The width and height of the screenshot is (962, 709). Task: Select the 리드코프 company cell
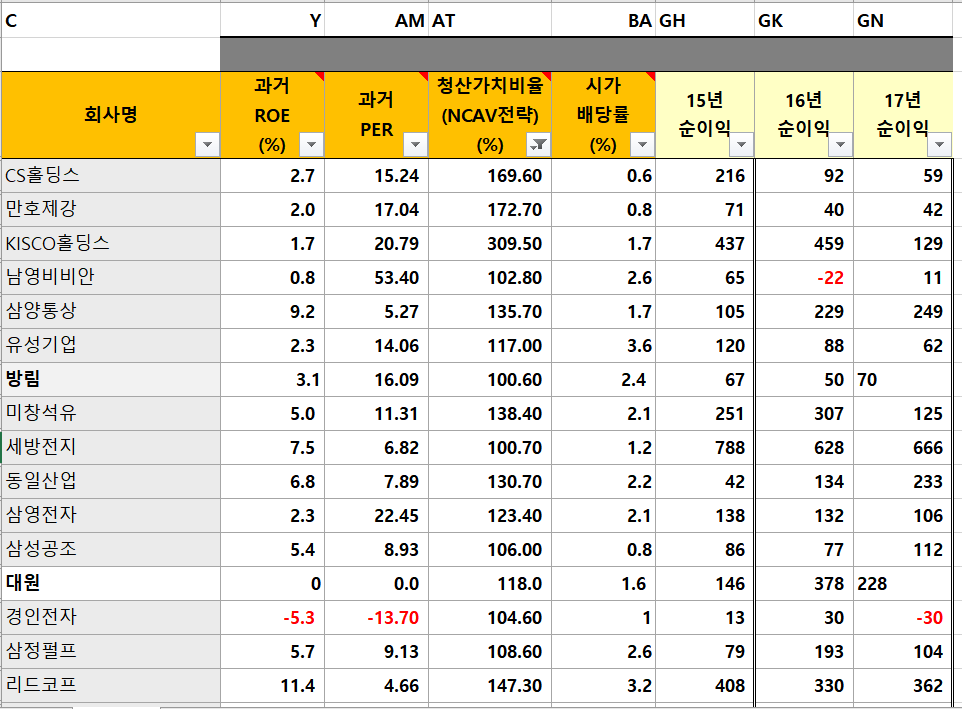click(111, 685)
